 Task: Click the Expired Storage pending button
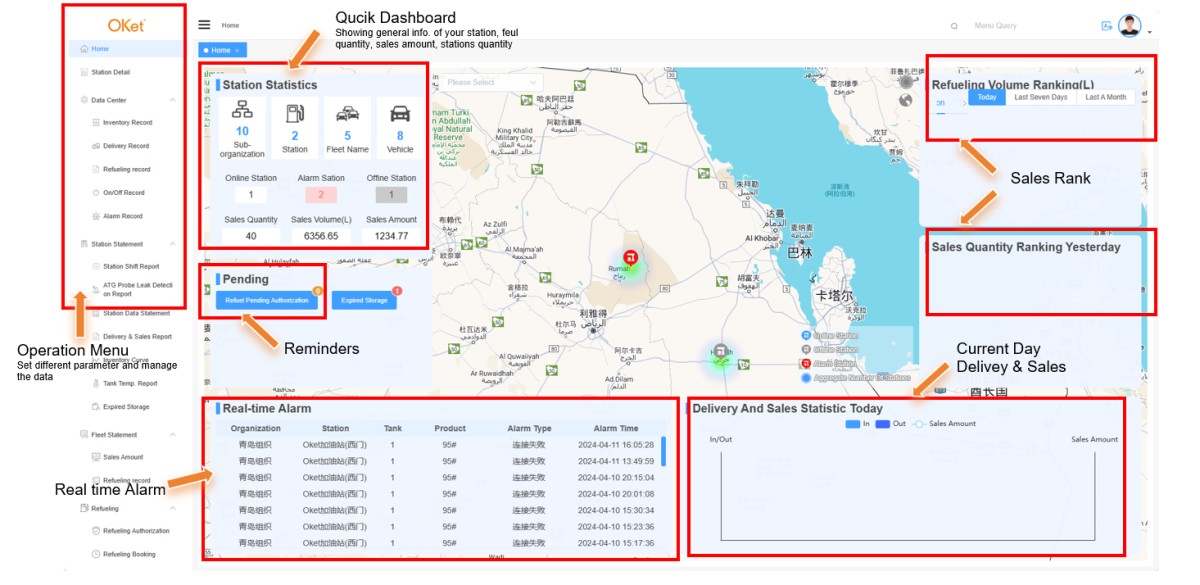364,300
